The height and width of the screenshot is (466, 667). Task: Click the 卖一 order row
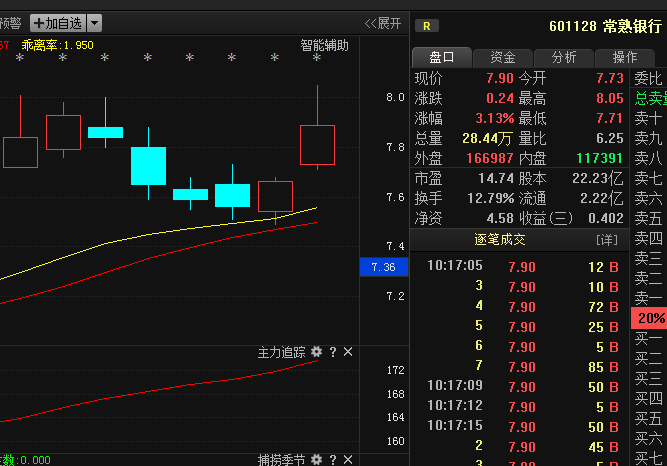click(x=648, y=298)
